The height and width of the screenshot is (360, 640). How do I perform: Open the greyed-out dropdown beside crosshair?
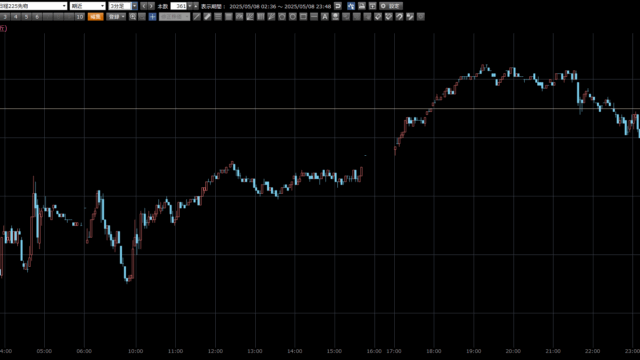pos(174,17)
